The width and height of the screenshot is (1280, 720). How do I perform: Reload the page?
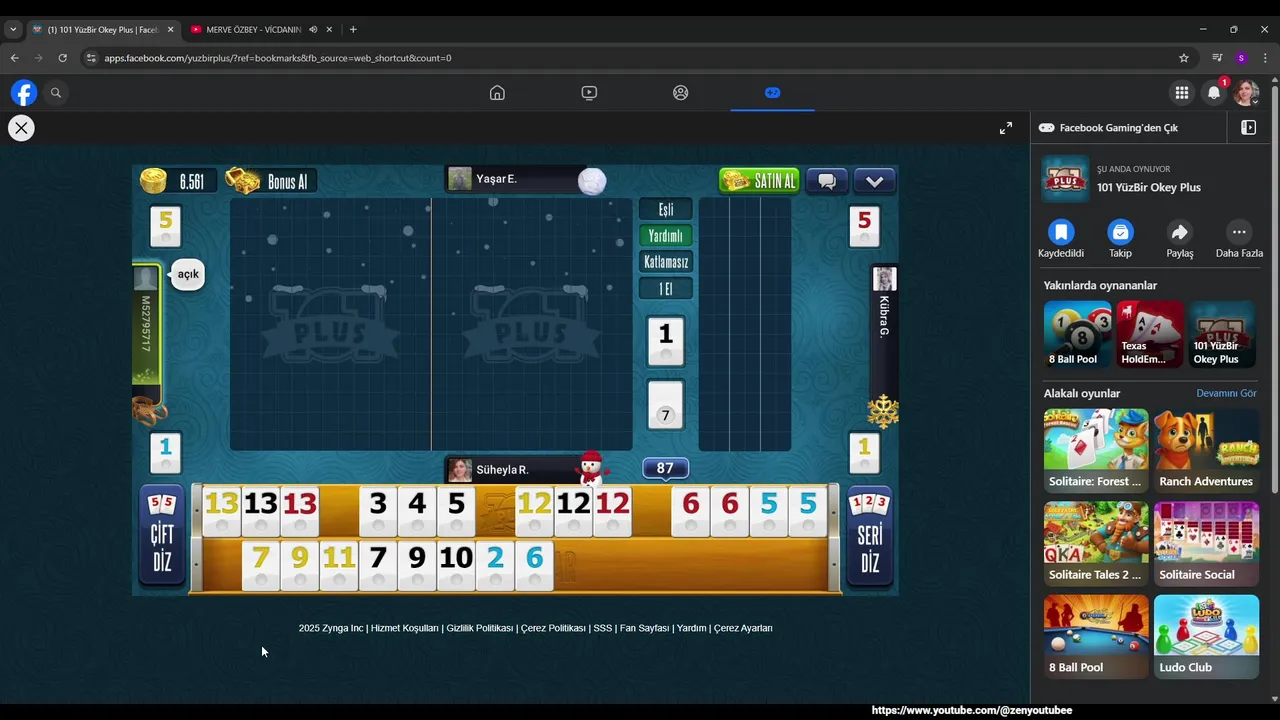point(62,58)
